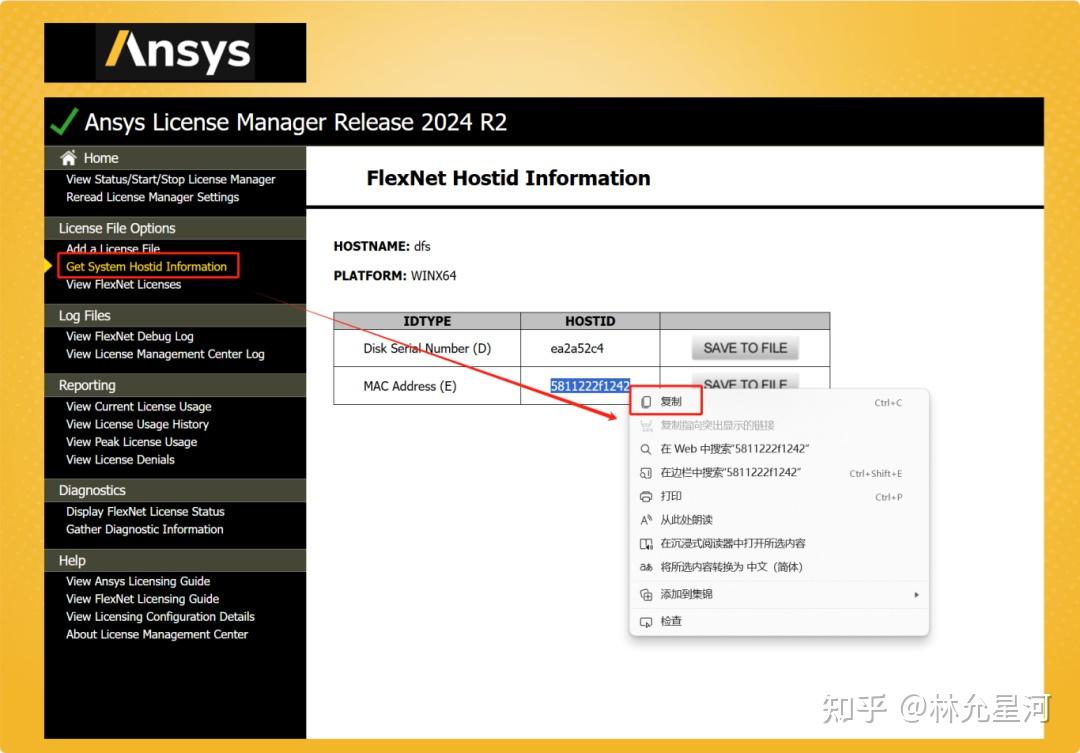Click the immersive reader book icon
This screenshot has height=753, width=1080.
point(648,544)
